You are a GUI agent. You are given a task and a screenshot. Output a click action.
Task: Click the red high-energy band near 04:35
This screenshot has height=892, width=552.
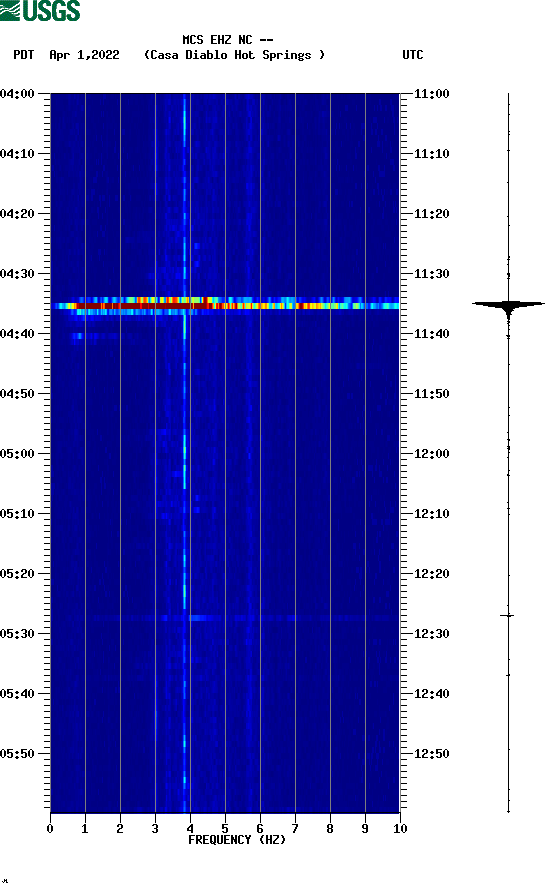pos(225,306)
